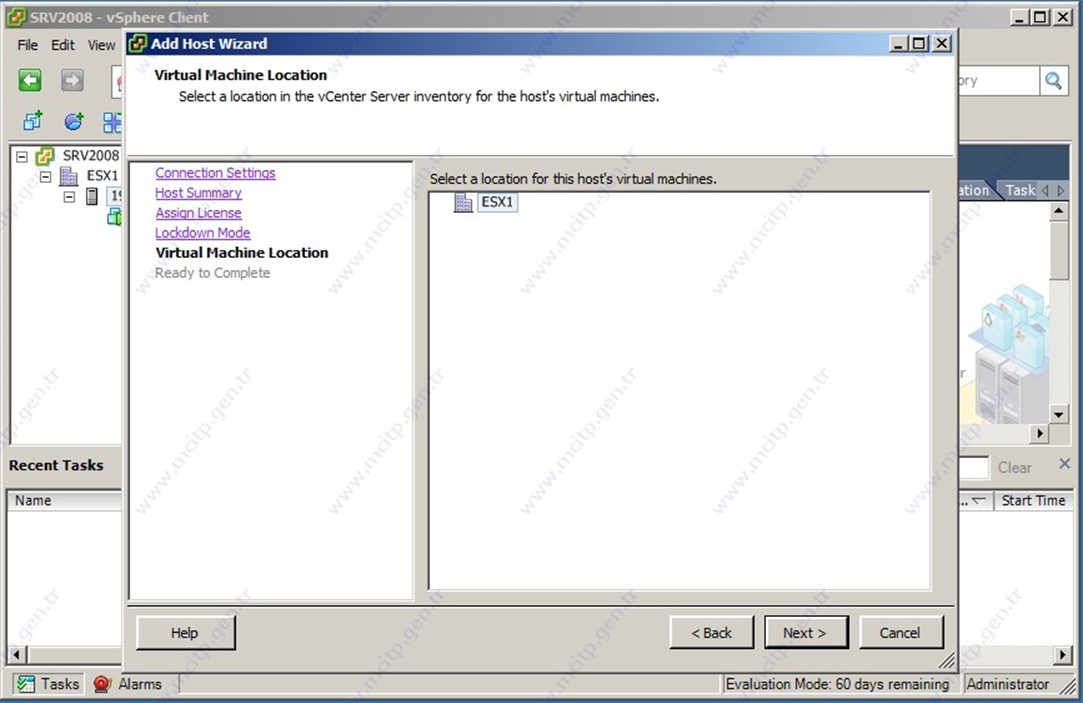Screen dimensions: 1083x703
Task: Click the vertical scrollbar up arrow in right panel
Action: pos(1058,211)
